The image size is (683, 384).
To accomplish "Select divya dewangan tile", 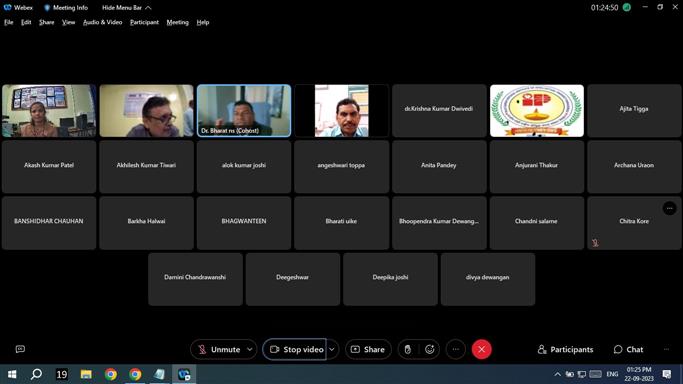I will click(x=488, y=279).
